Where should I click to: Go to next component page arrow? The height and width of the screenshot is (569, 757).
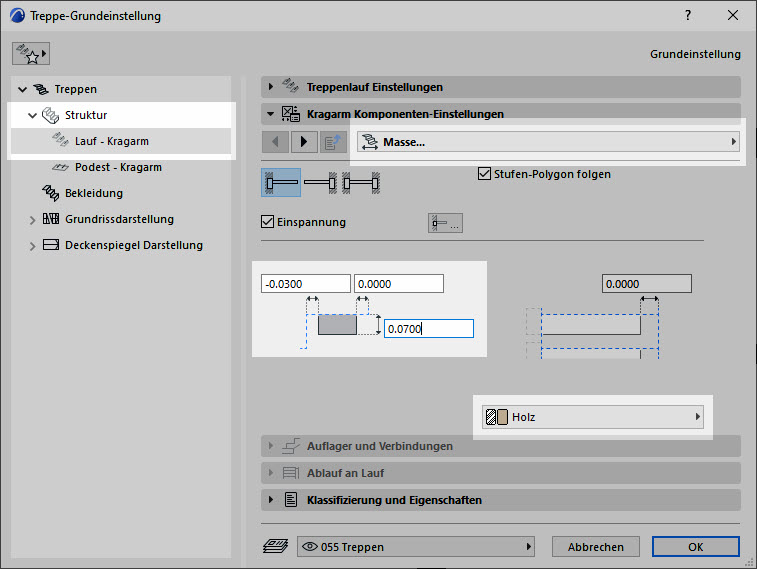click(x=304, y=142)
